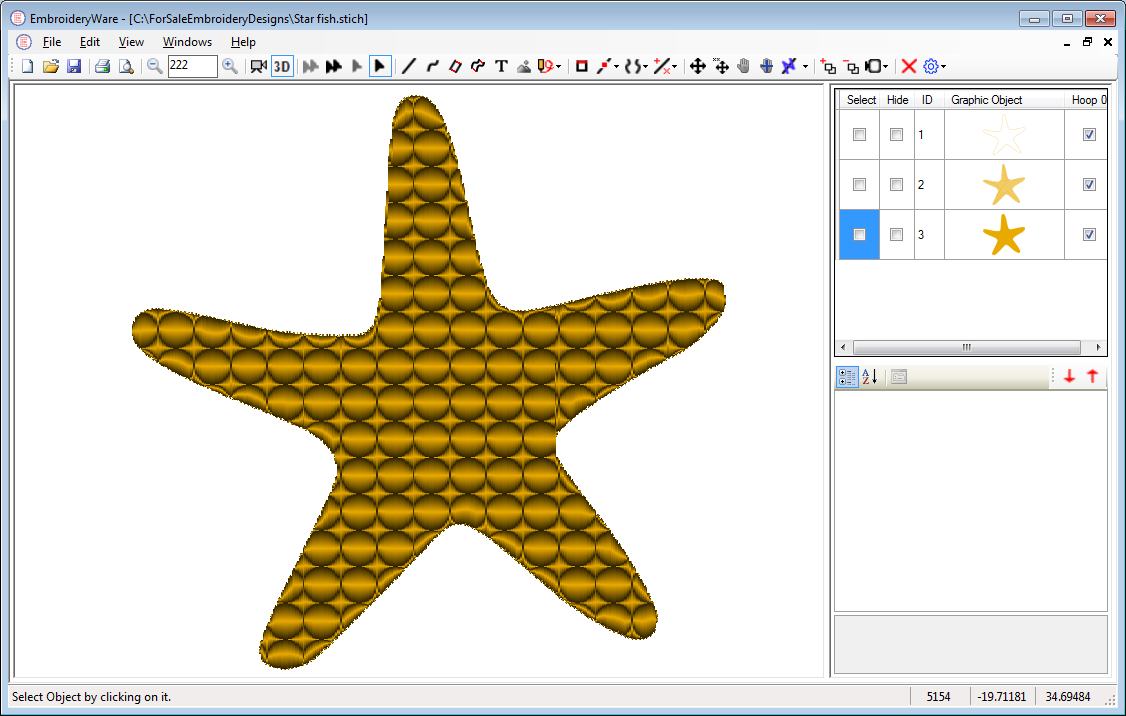Select the straight line drawing tool
The height and width of the screenshot is (716, 1126).
click(x=409, y=66)
